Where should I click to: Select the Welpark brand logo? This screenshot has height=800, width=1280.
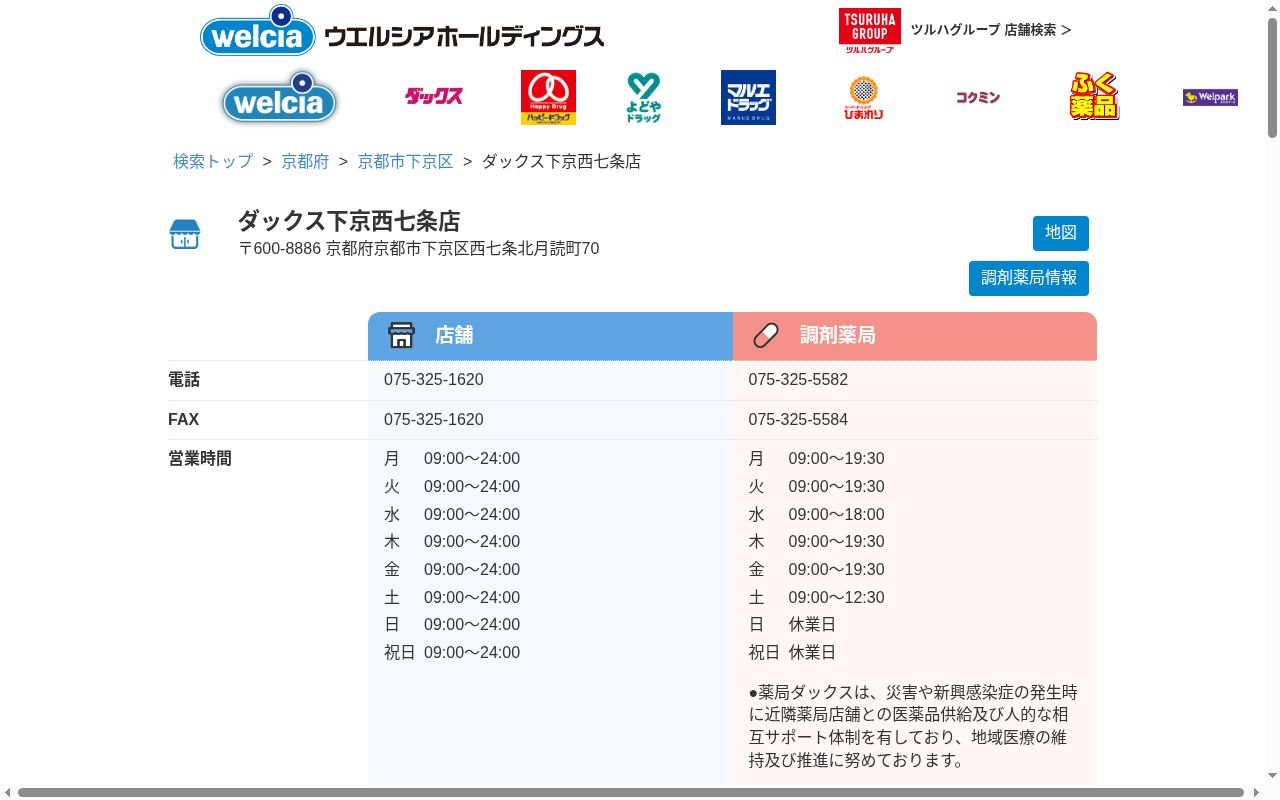click(1210, 97)
